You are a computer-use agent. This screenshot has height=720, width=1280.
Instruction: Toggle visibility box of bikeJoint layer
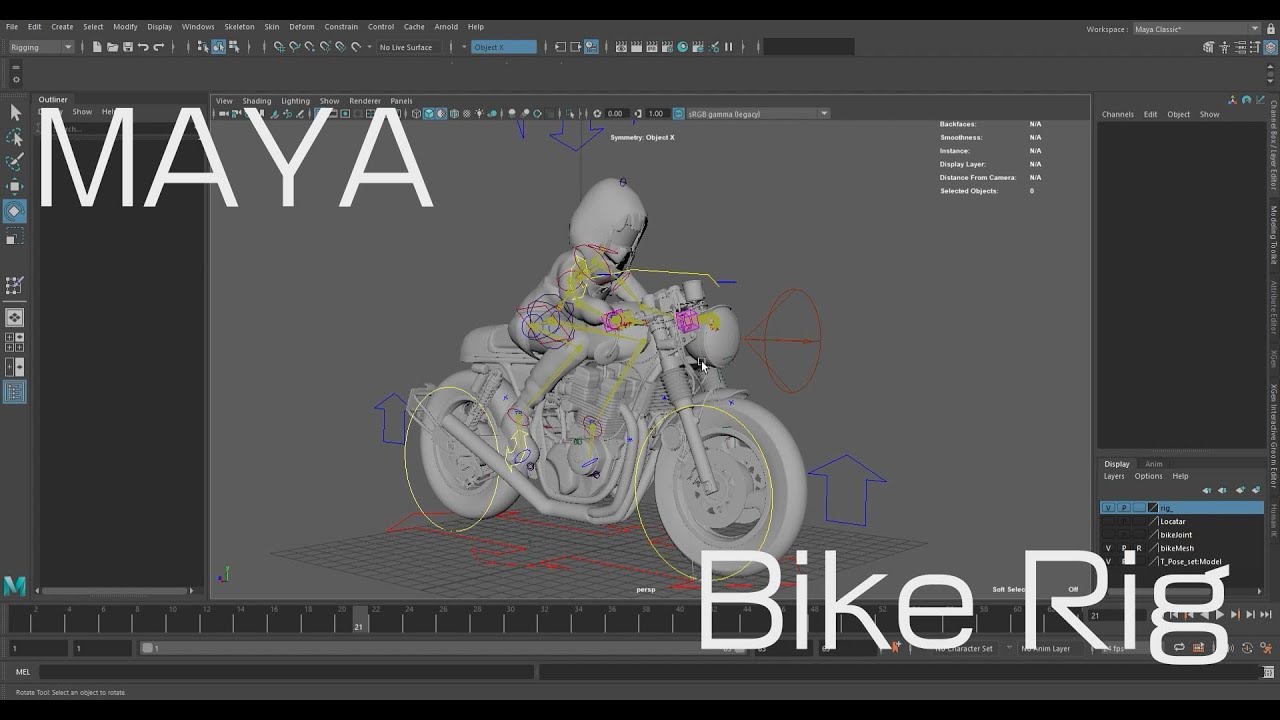coord(1108,535)
